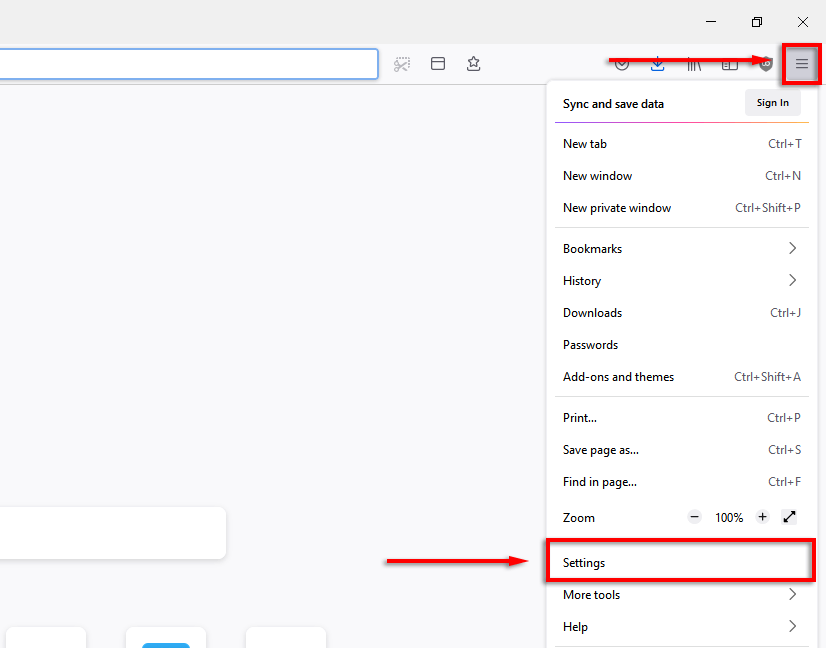Open a New private window

pyautogui.click(x=682, y=208)
